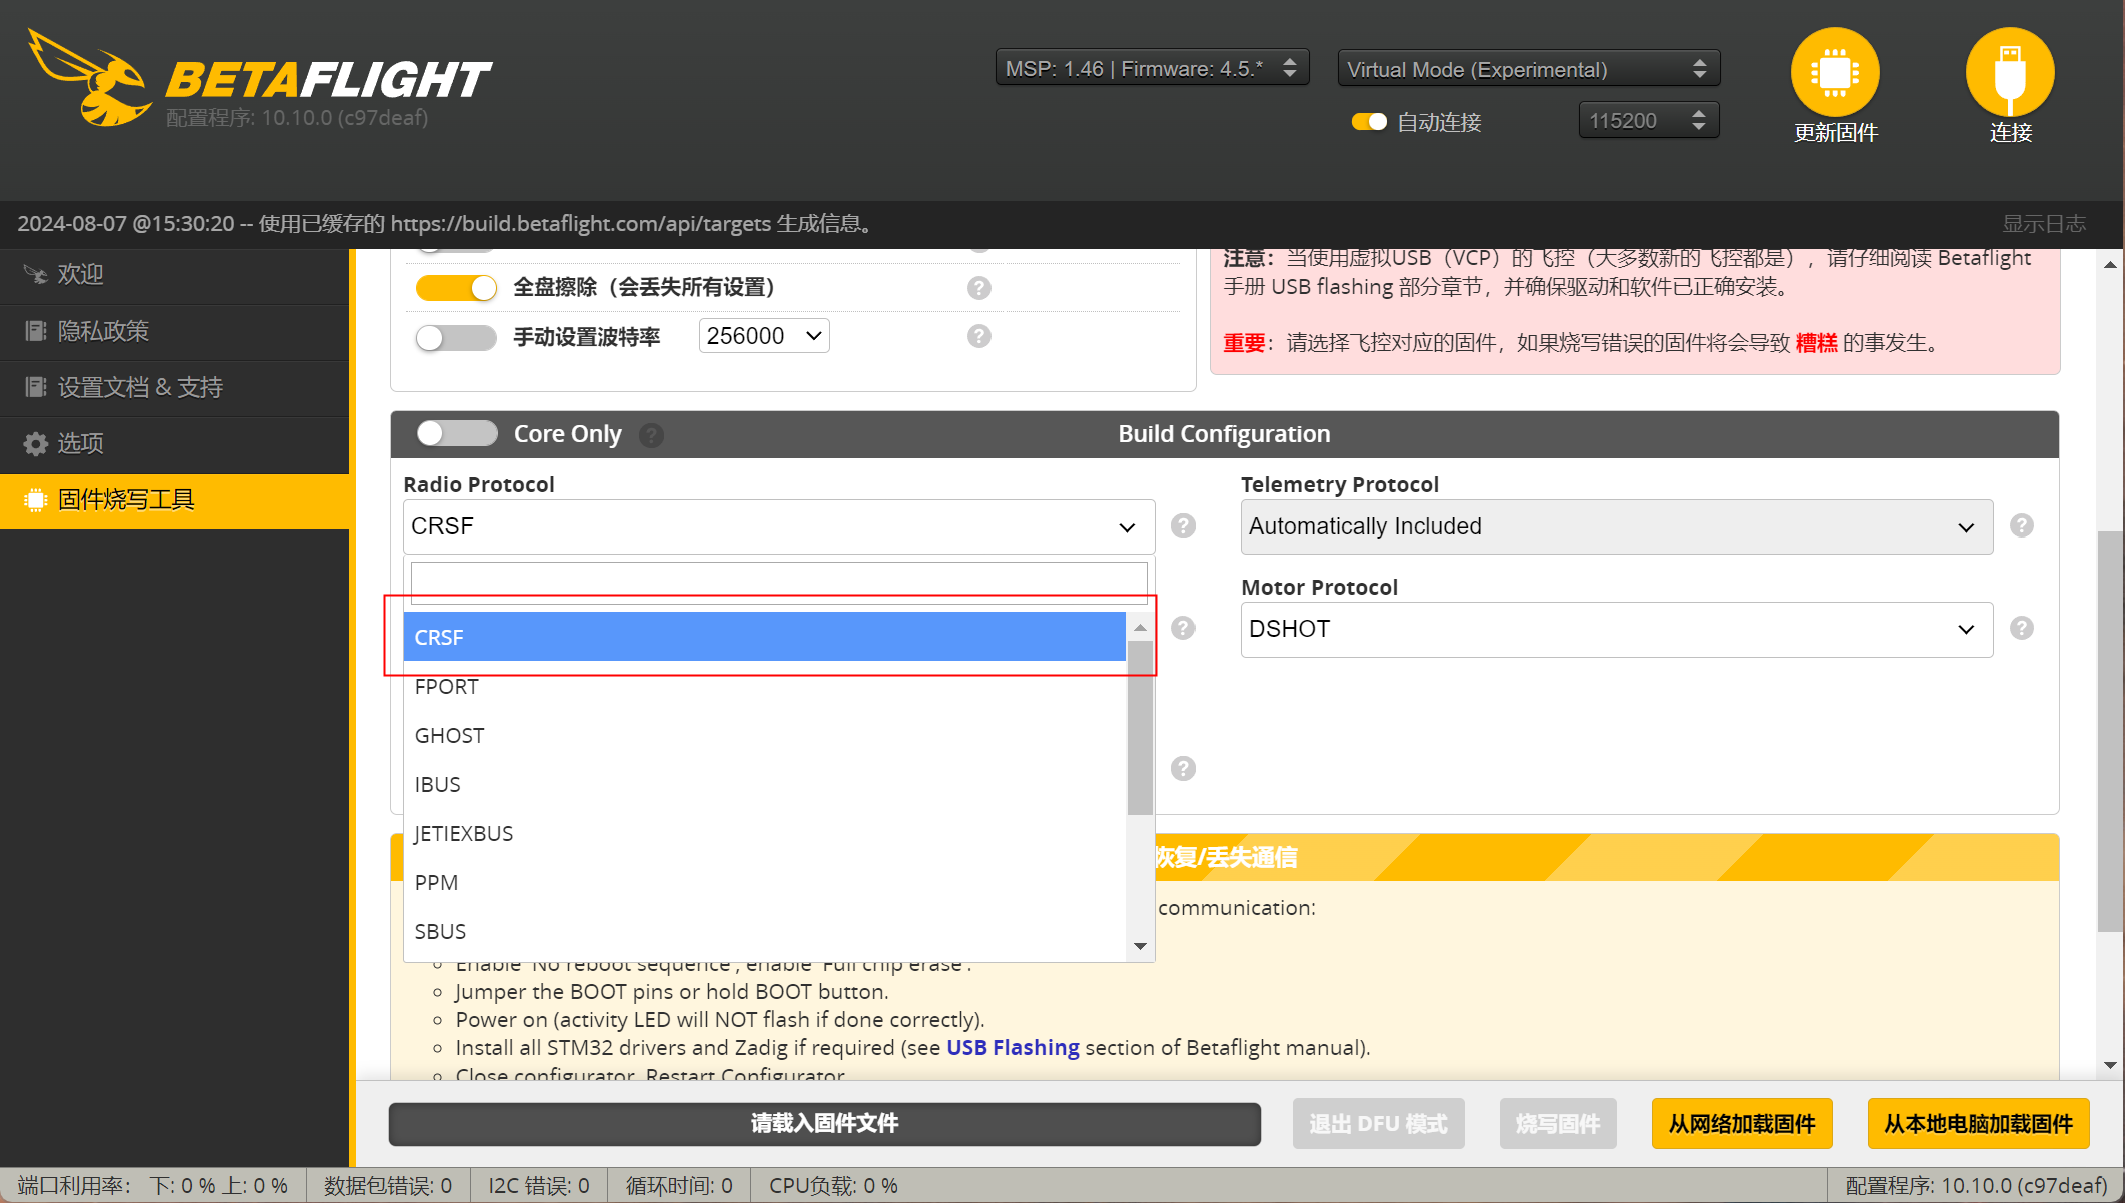This screenshot has height=1203, width=2125.
Task: Click the firmware flasher chip sidebar icon
Action: click(35, 500)
